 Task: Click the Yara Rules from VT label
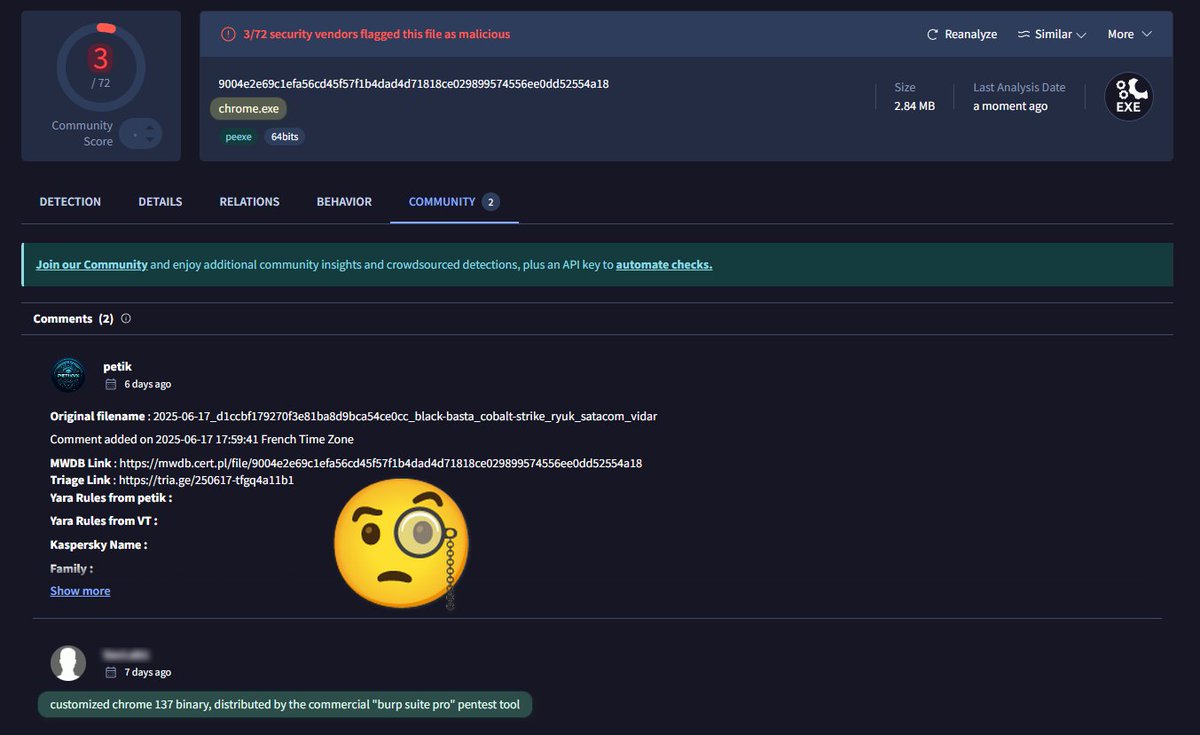point(104,521)
